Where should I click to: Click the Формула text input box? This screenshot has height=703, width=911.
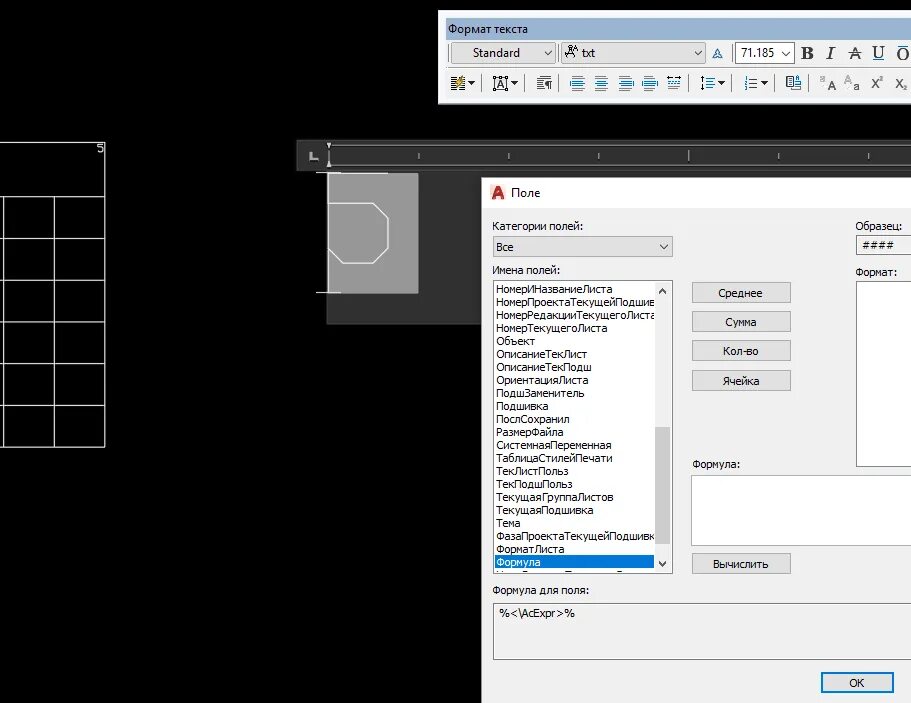click(801, 511)
